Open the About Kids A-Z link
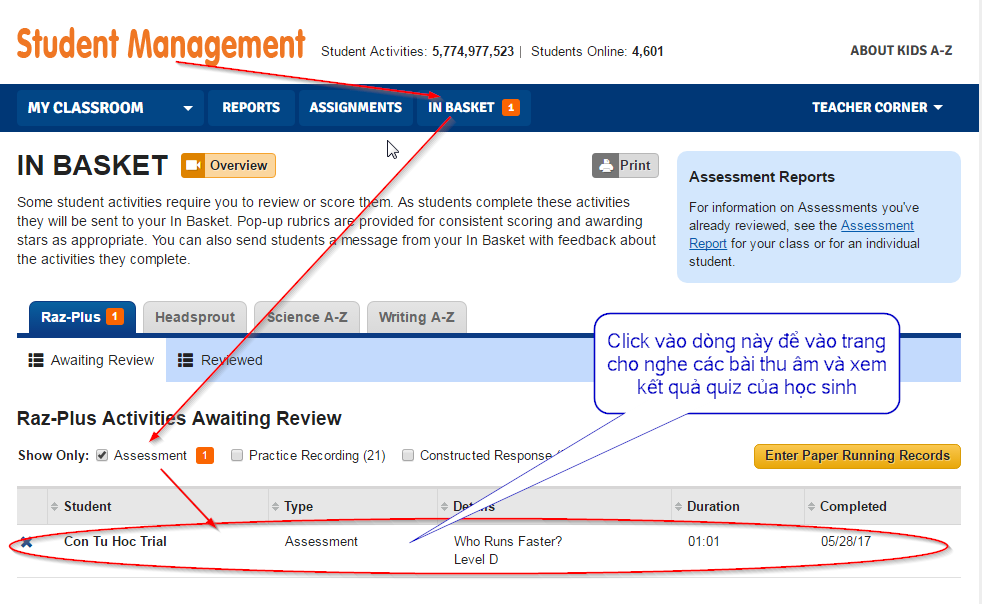 click(901, 51)
